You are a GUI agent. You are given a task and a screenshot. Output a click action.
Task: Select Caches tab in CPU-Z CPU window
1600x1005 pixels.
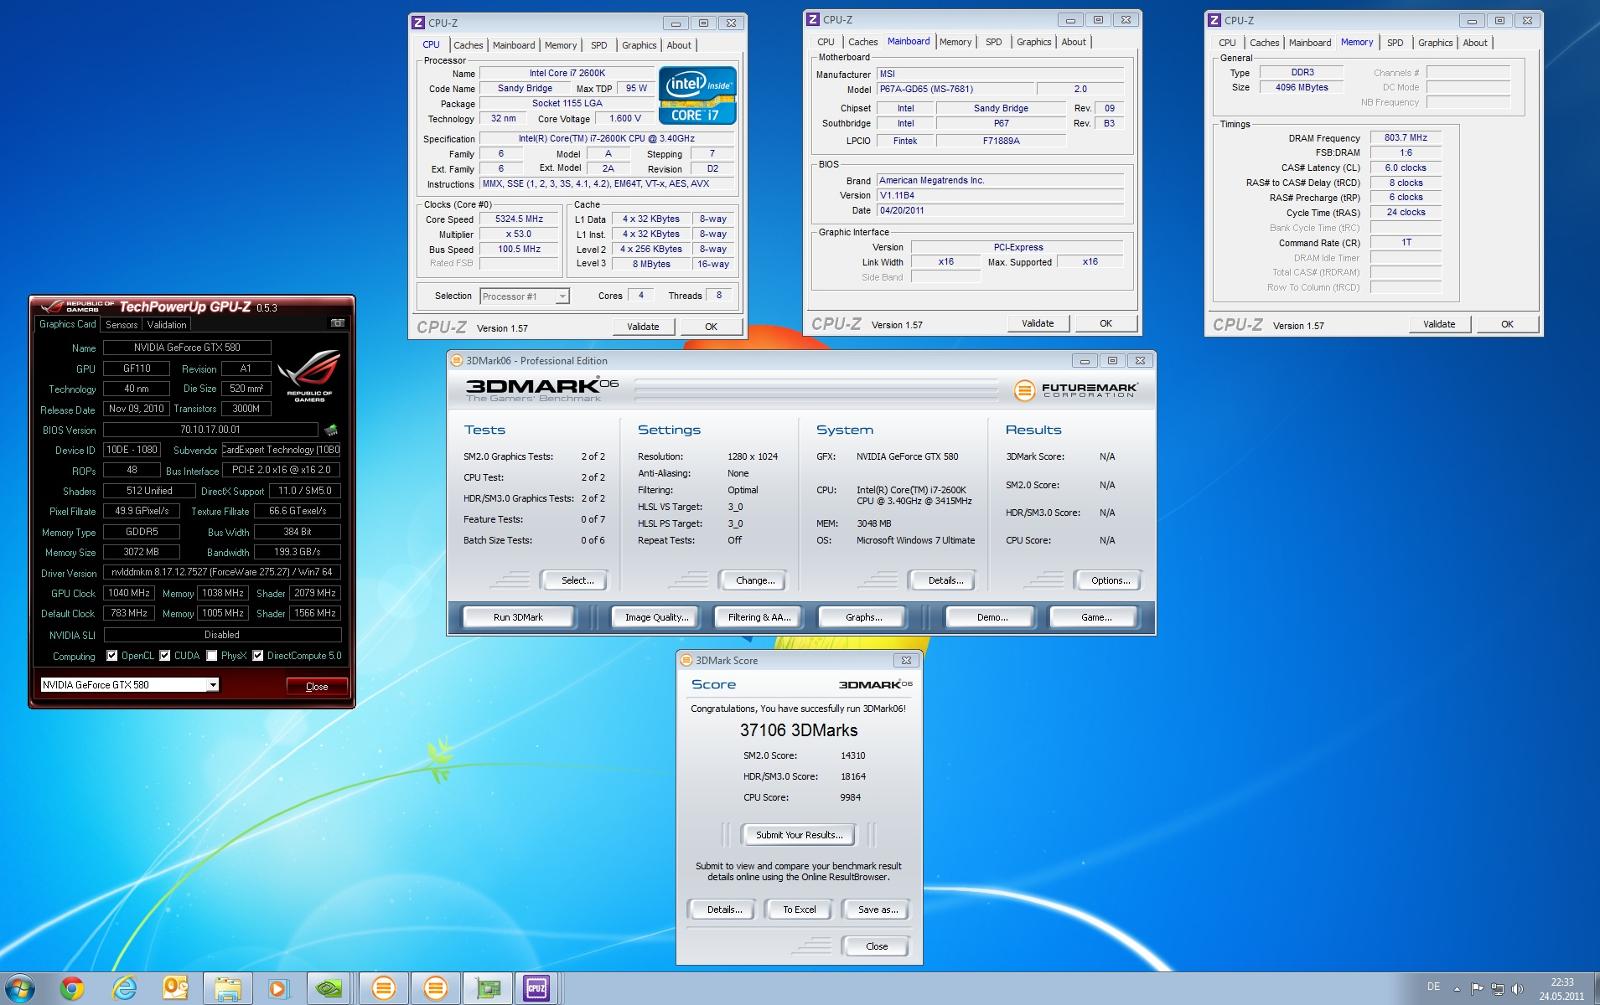tap(468, 45)
